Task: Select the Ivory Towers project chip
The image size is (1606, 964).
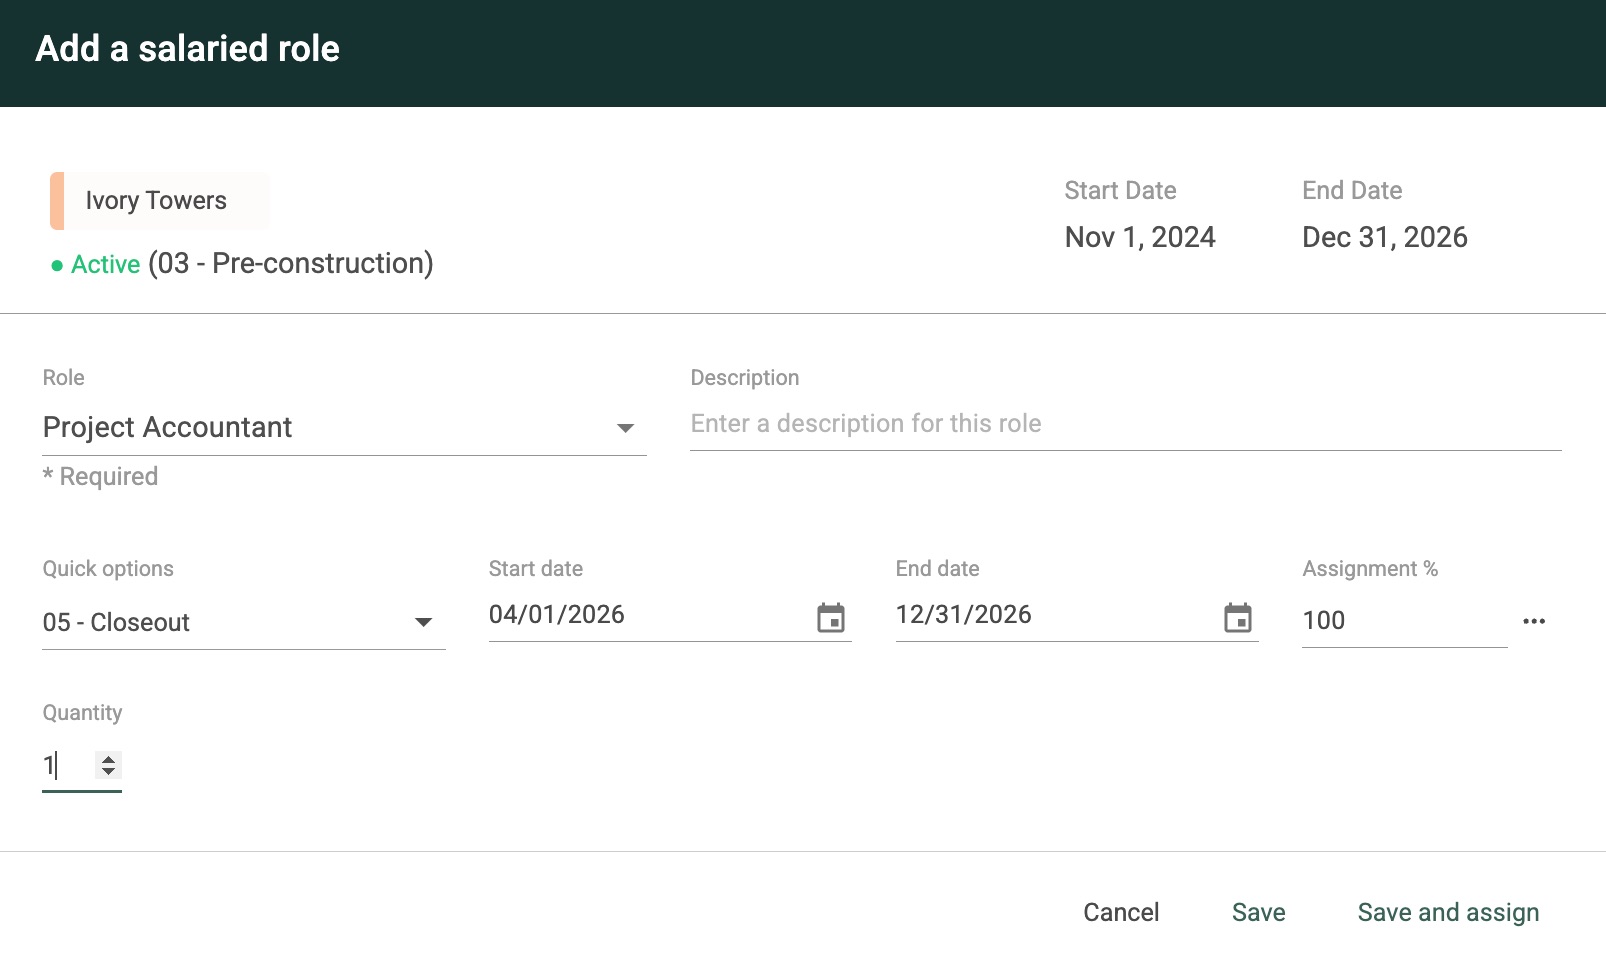Action: coord(160,201)
